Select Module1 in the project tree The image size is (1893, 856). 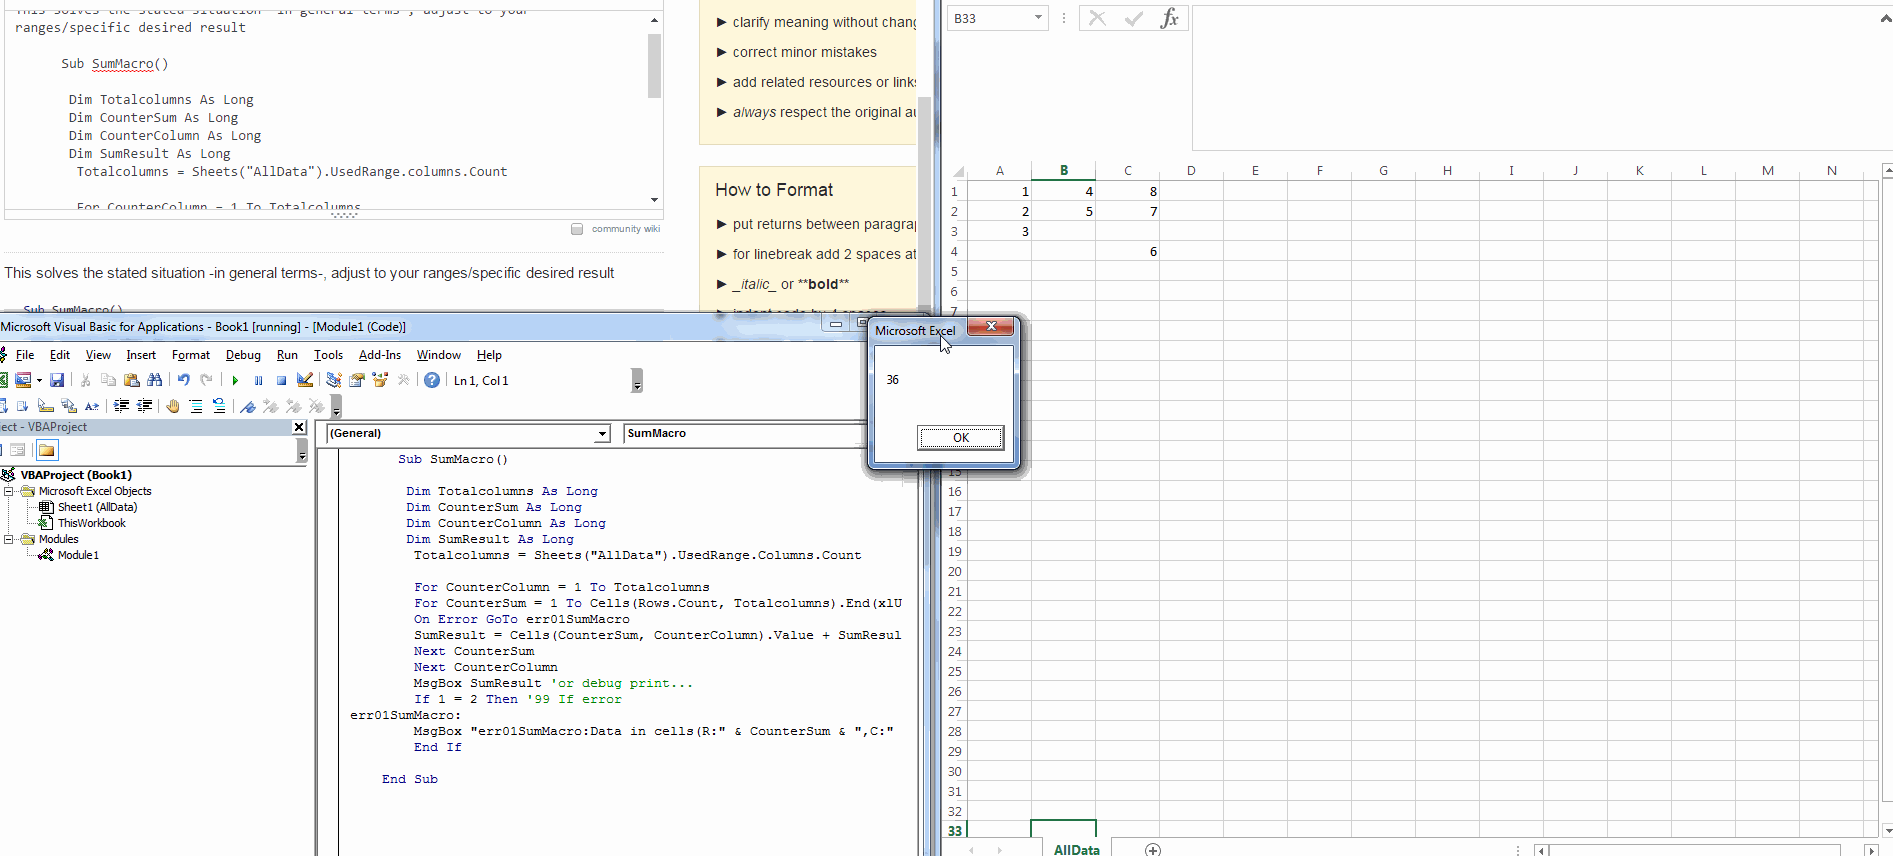tap(78, 555)
